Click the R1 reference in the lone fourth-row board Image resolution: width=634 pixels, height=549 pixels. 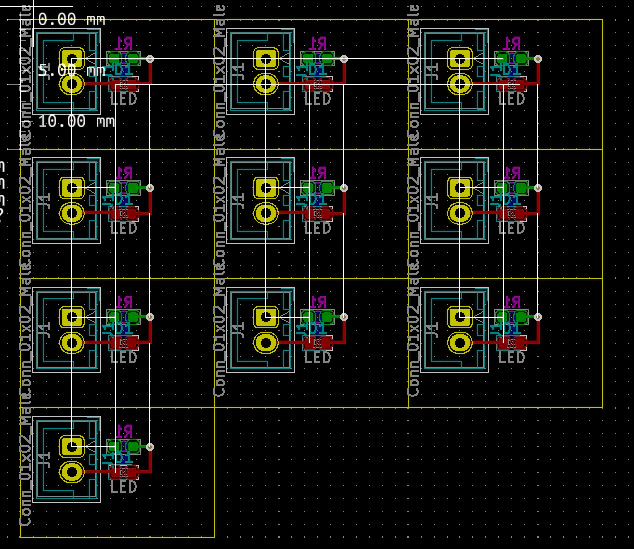click(124, 431)
